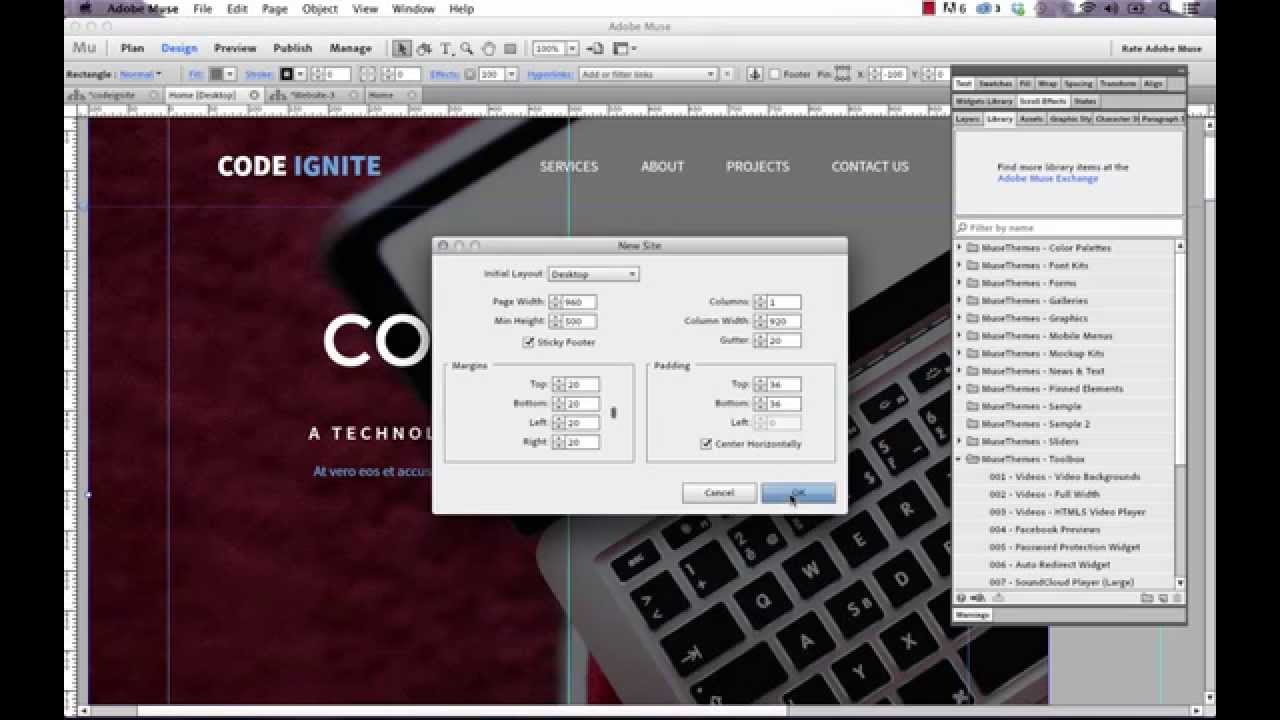Select the Zoom magnifier tool
This screenshot has width=1280, height=720.
467,48
